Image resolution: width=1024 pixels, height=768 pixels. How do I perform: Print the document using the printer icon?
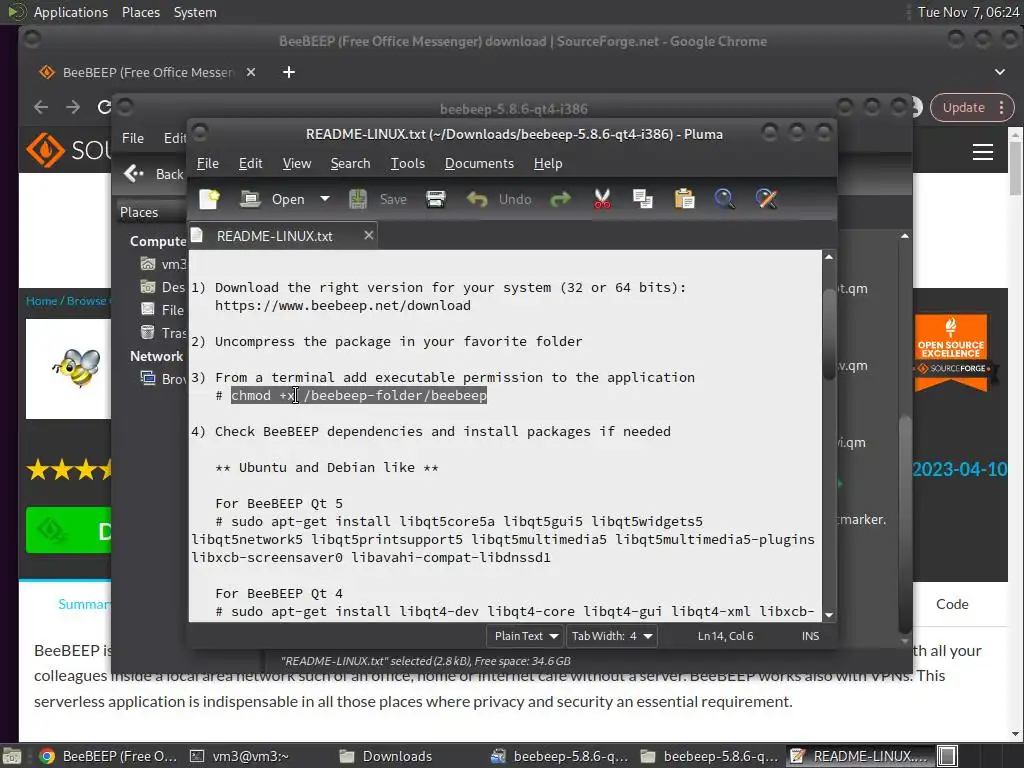[436, 199]
